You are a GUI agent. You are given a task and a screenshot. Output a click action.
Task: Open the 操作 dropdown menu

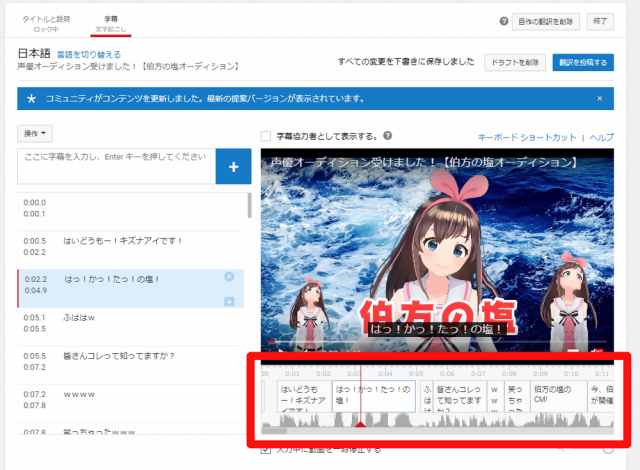(35, 133)
